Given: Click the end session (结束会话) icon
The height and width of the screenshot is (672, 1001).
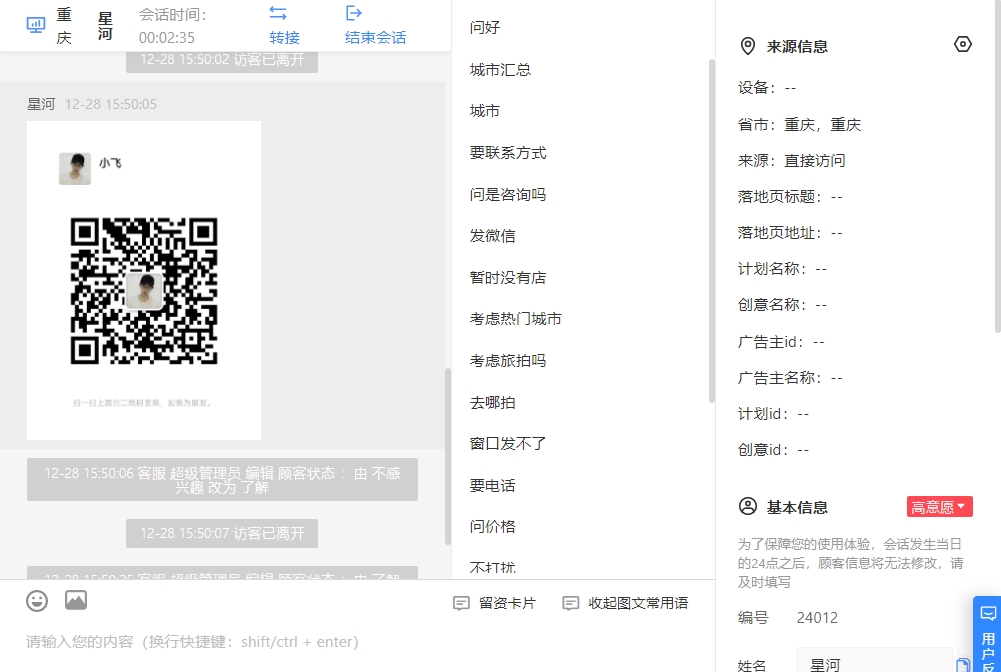Looking at the screenshot, I should pos(354,13).
